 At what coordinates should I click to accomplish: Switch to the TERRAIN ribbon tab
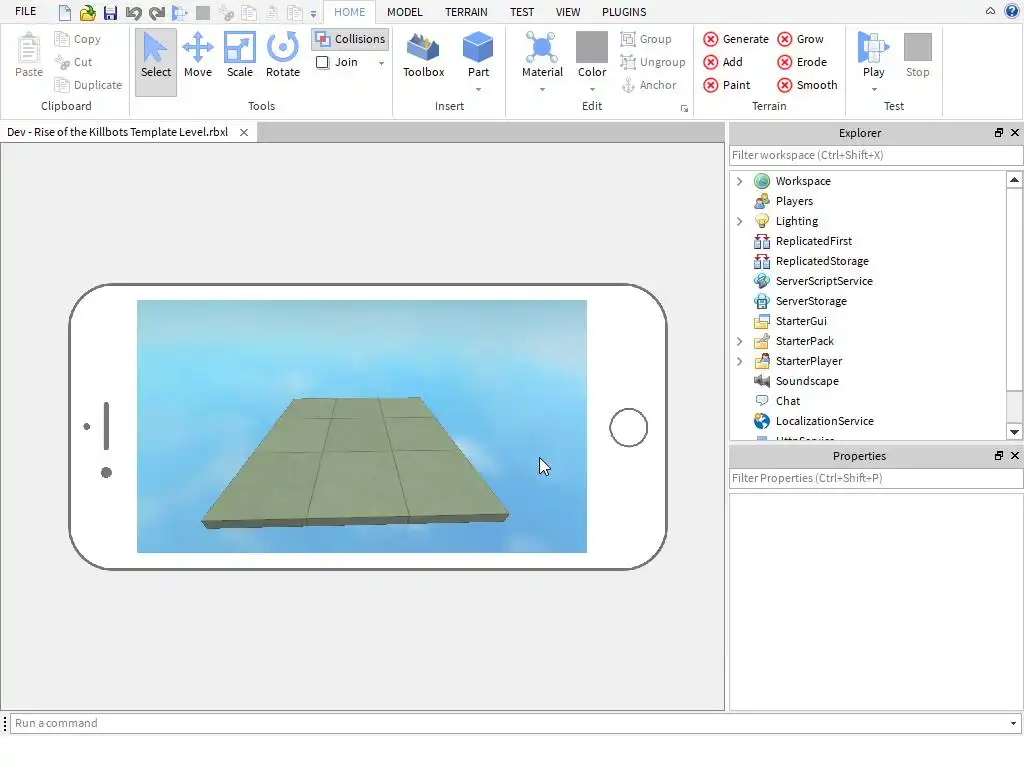pyautogui.click(x=466, y=12)
